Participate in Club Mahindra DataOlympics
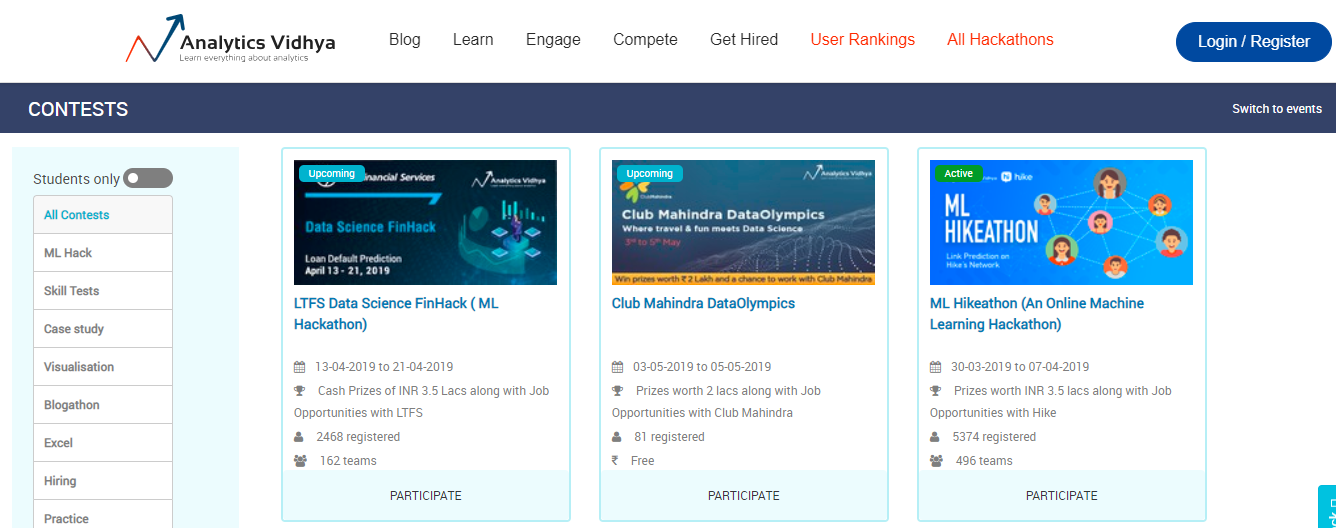1336x528 pixels. pyautogui.click(x=743, y=495)
